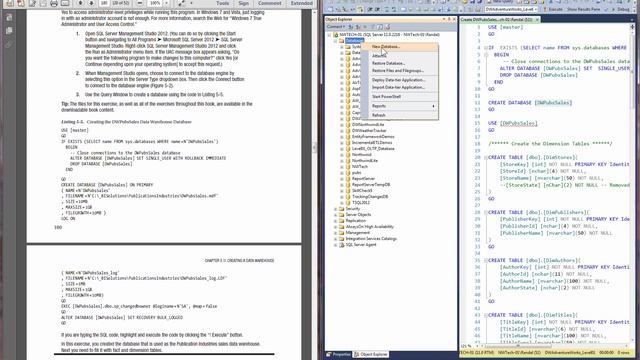Choose Attach in the context menu
The image size is (640, 360).
(379, 56)
